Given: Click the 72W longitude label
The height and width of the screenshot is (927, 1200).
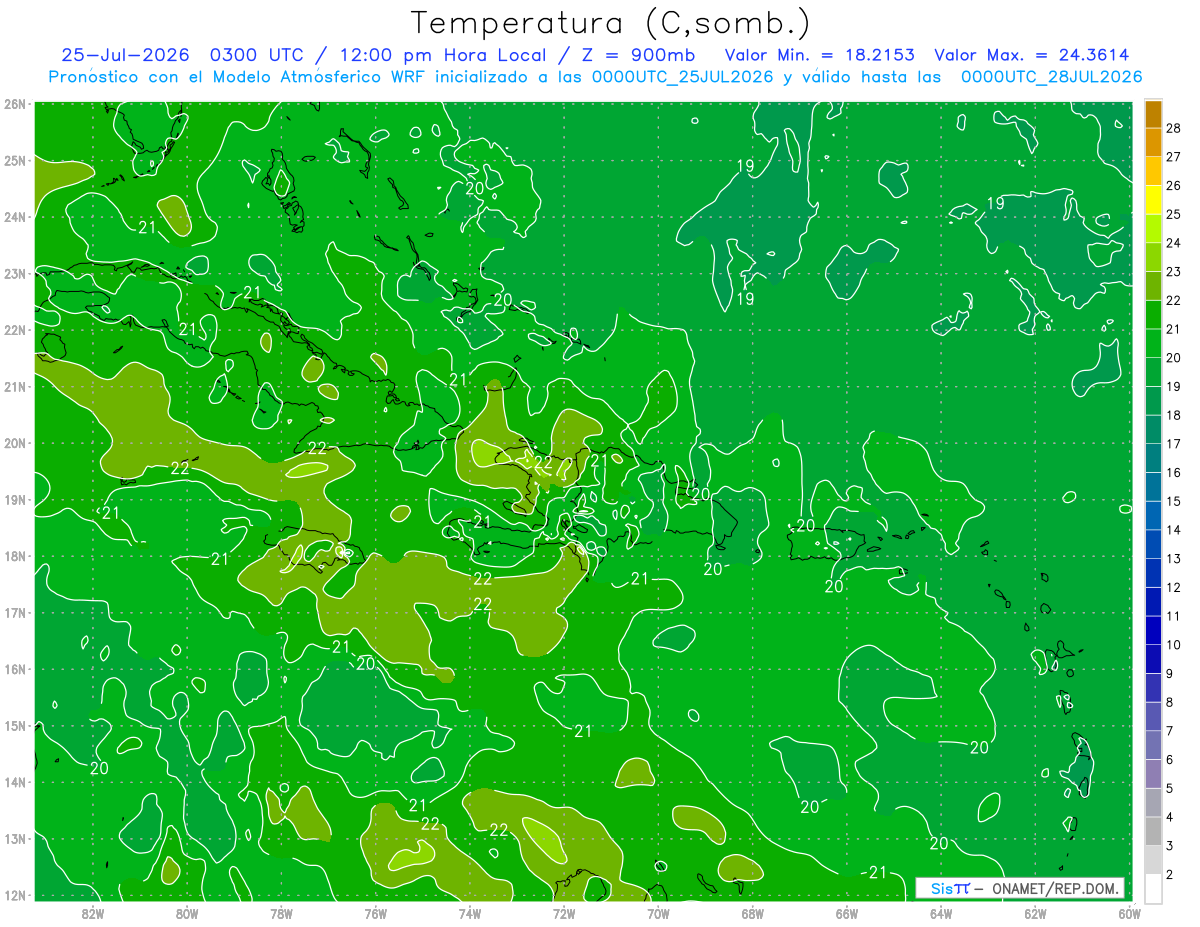Looking at the screenshot, I should (564, 913).
